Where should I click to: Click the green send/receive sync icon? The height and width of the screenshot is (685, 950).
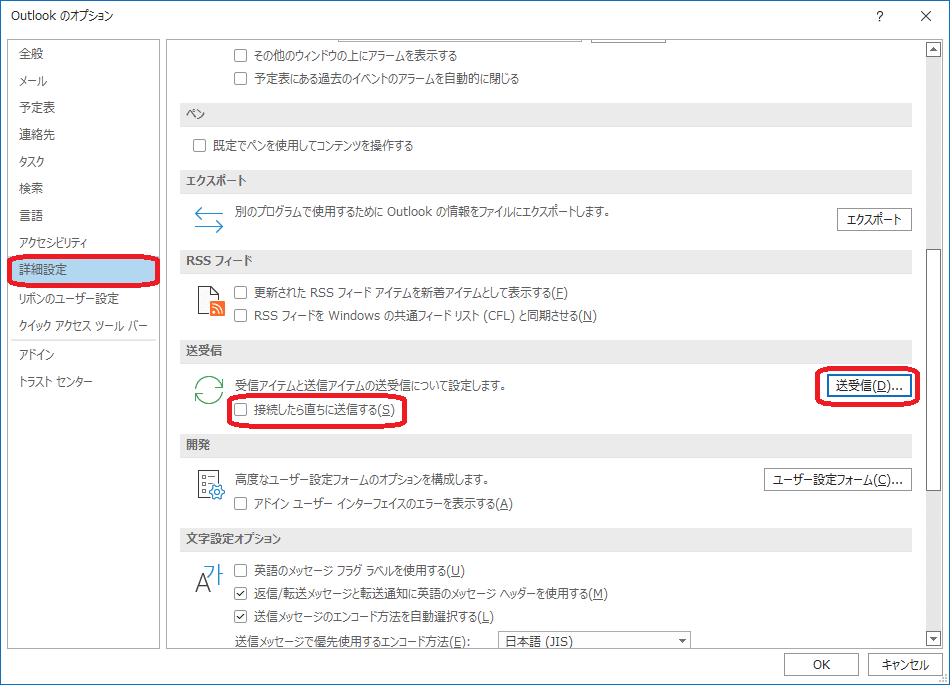209,390
